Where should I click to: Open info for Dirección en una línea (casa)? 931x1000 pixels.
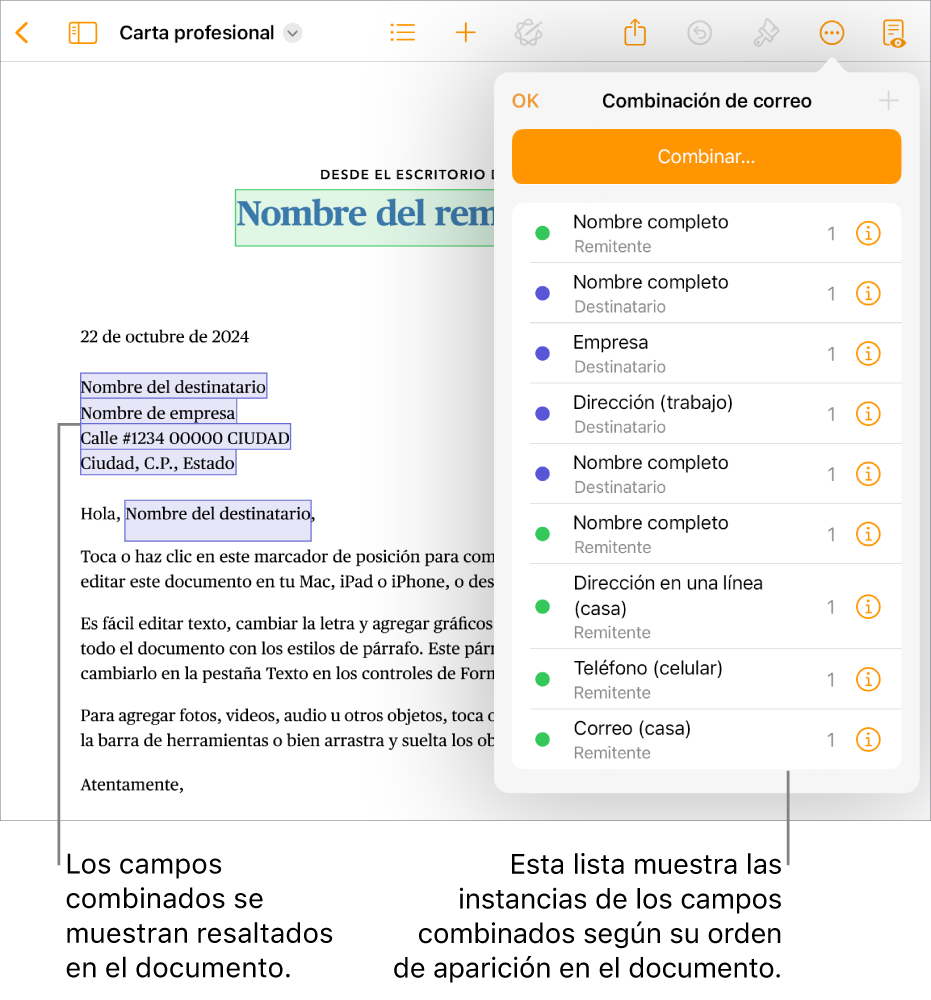click(x=868, y=607)
